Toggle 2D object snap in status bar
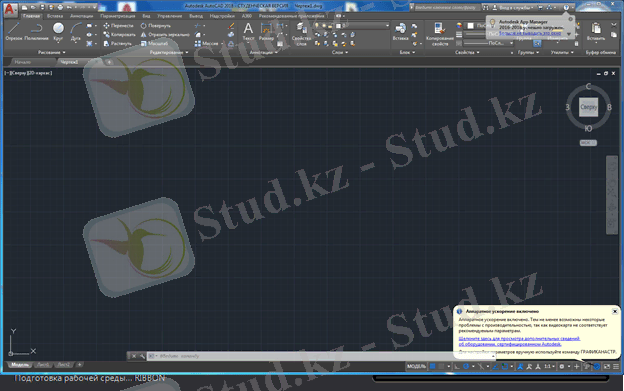 pos(505,366)
